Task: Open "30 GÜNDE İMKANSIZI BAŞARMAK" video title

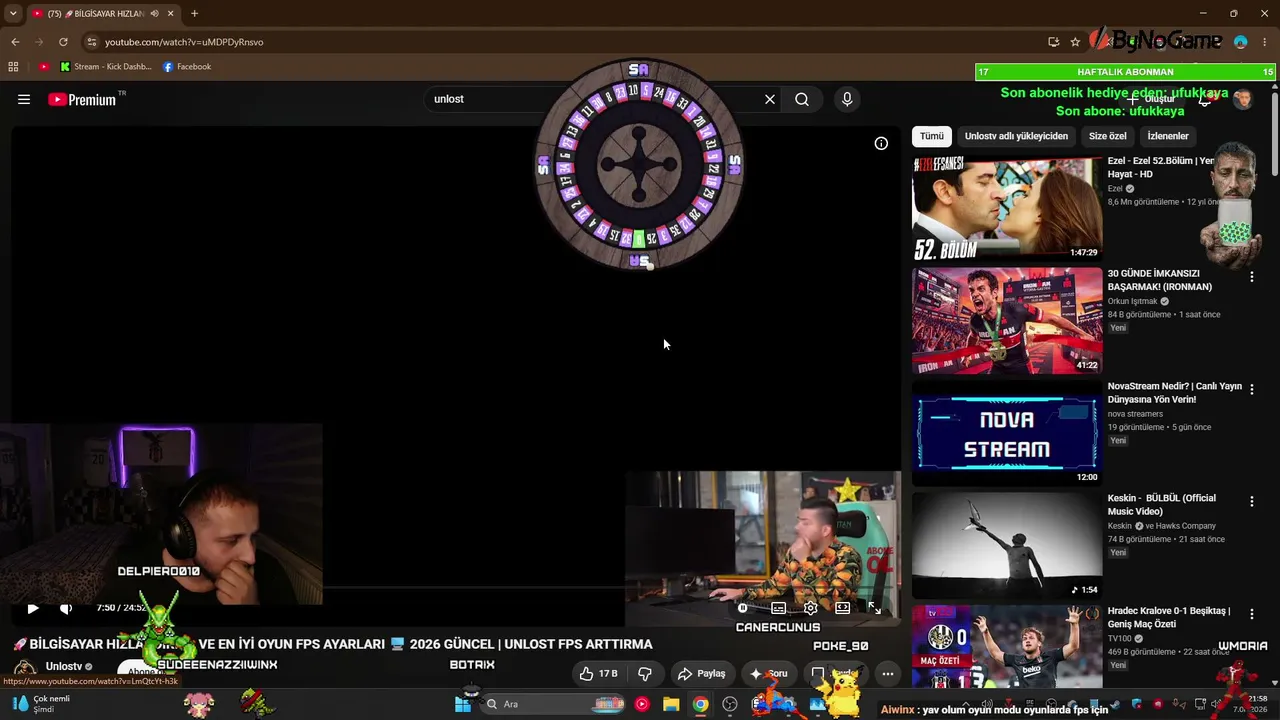Action: tap(1160, 280)
